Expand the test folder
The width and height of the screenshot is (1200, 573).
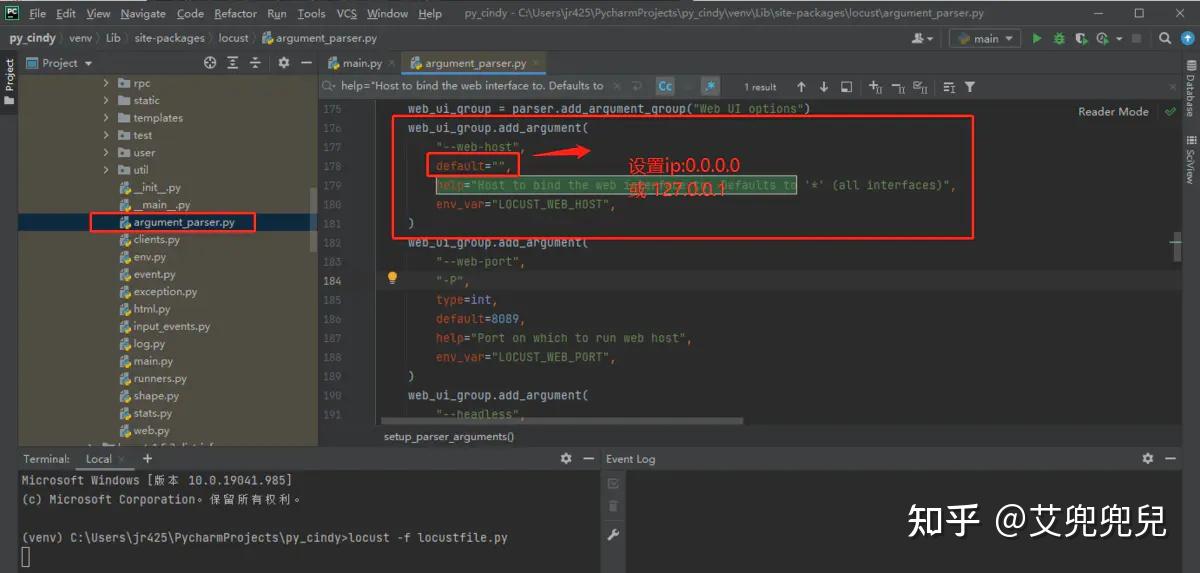pyautogui.click(x=107, y=135)
